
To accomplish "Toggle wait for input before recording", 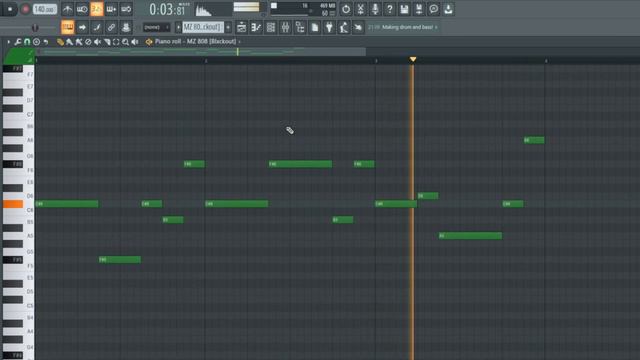I will (x=82, y=9).
